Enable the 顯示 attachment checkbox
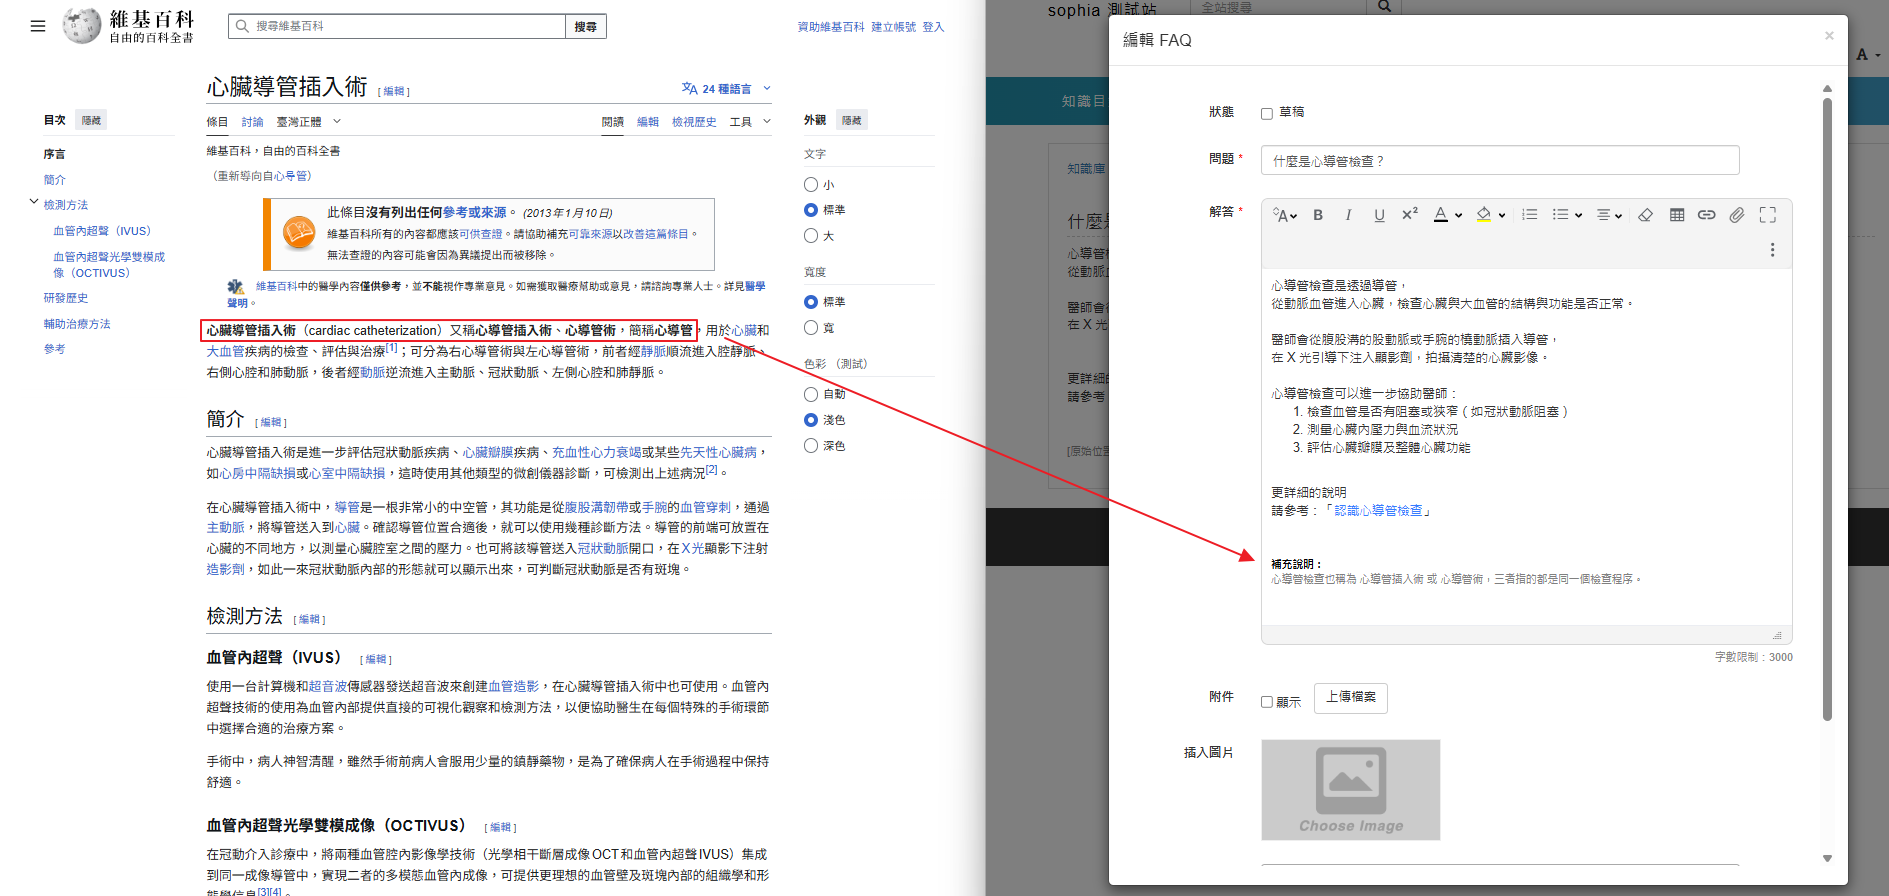The image size is (1889, 896). pos(1267,702)
